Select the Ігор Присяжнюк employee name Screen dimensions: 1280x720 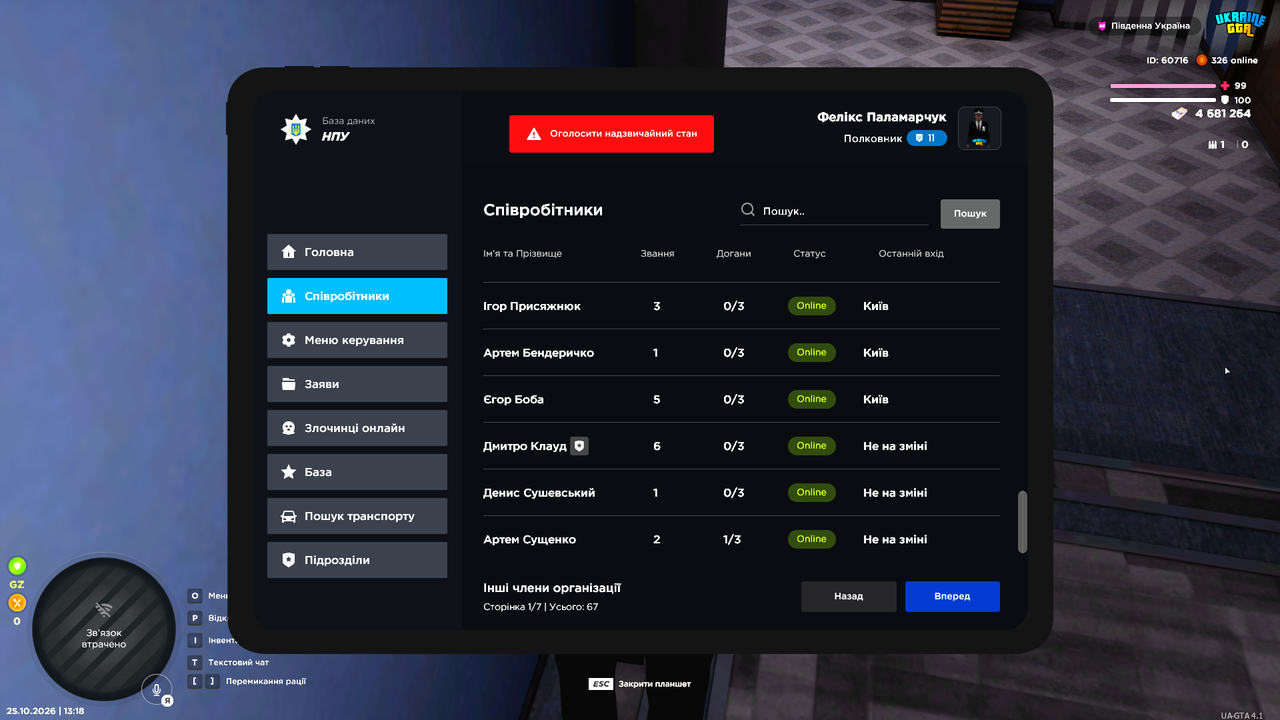point(532,306)
